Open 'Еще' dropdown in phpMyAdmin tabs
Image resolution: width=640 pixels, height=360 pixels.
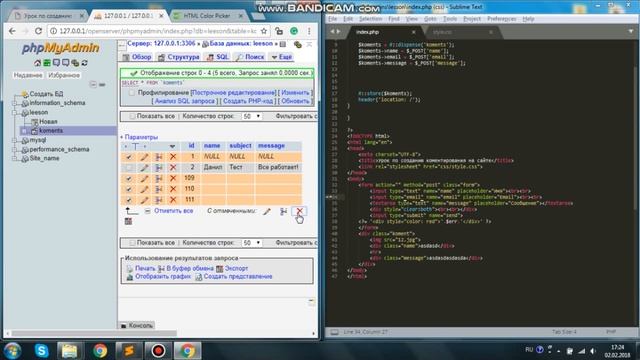282,57
